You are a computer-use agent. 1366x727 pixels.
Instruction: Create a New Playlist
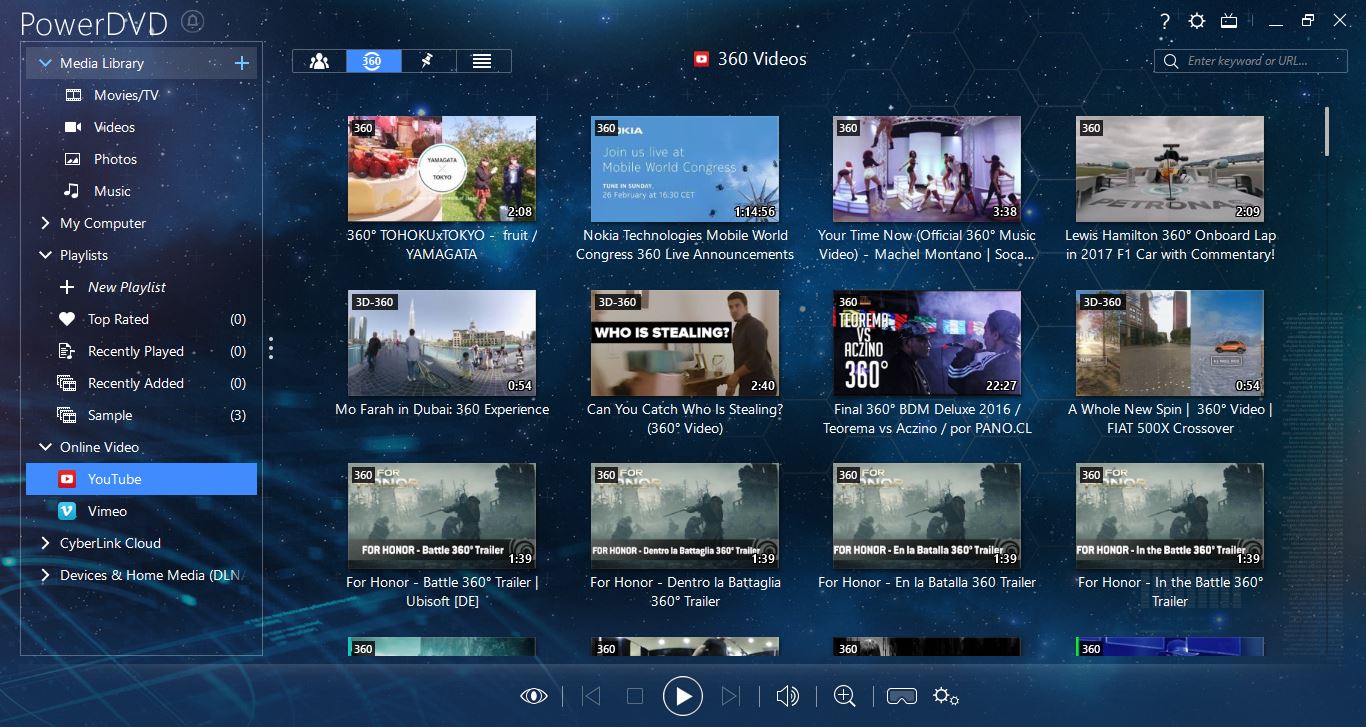126,287
